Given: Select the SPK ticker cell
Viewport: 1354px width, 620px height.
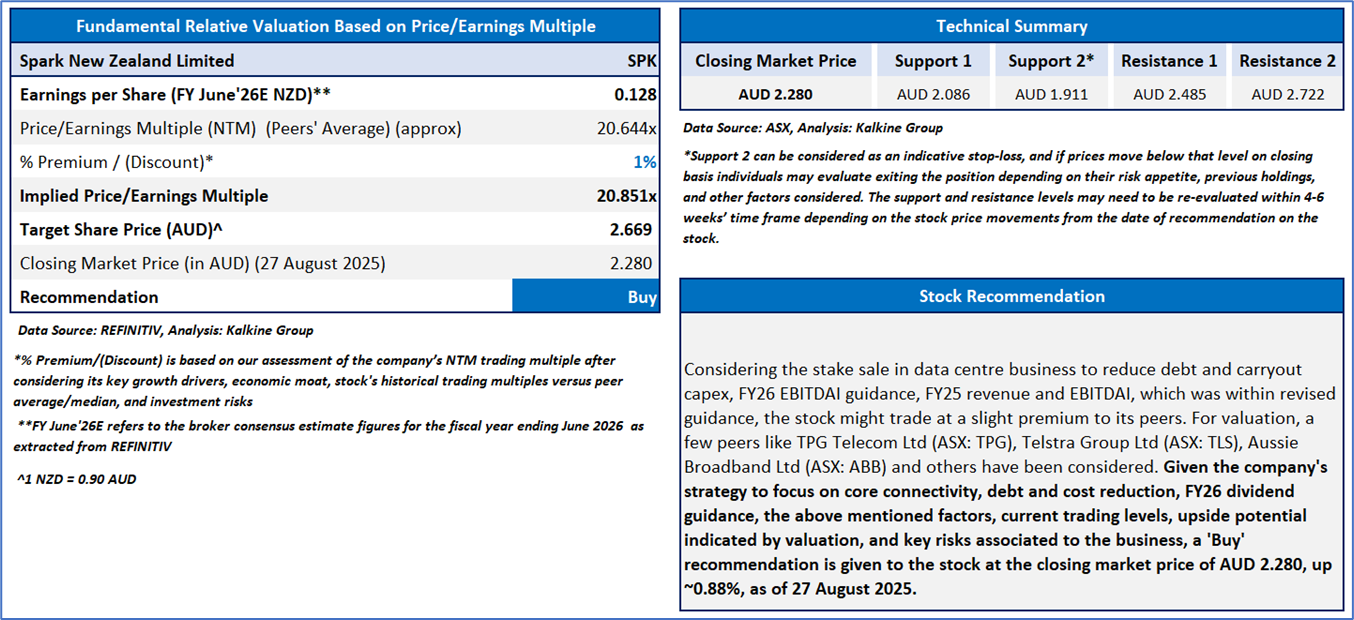Looking at the screenshot, I should coord(641,61).
